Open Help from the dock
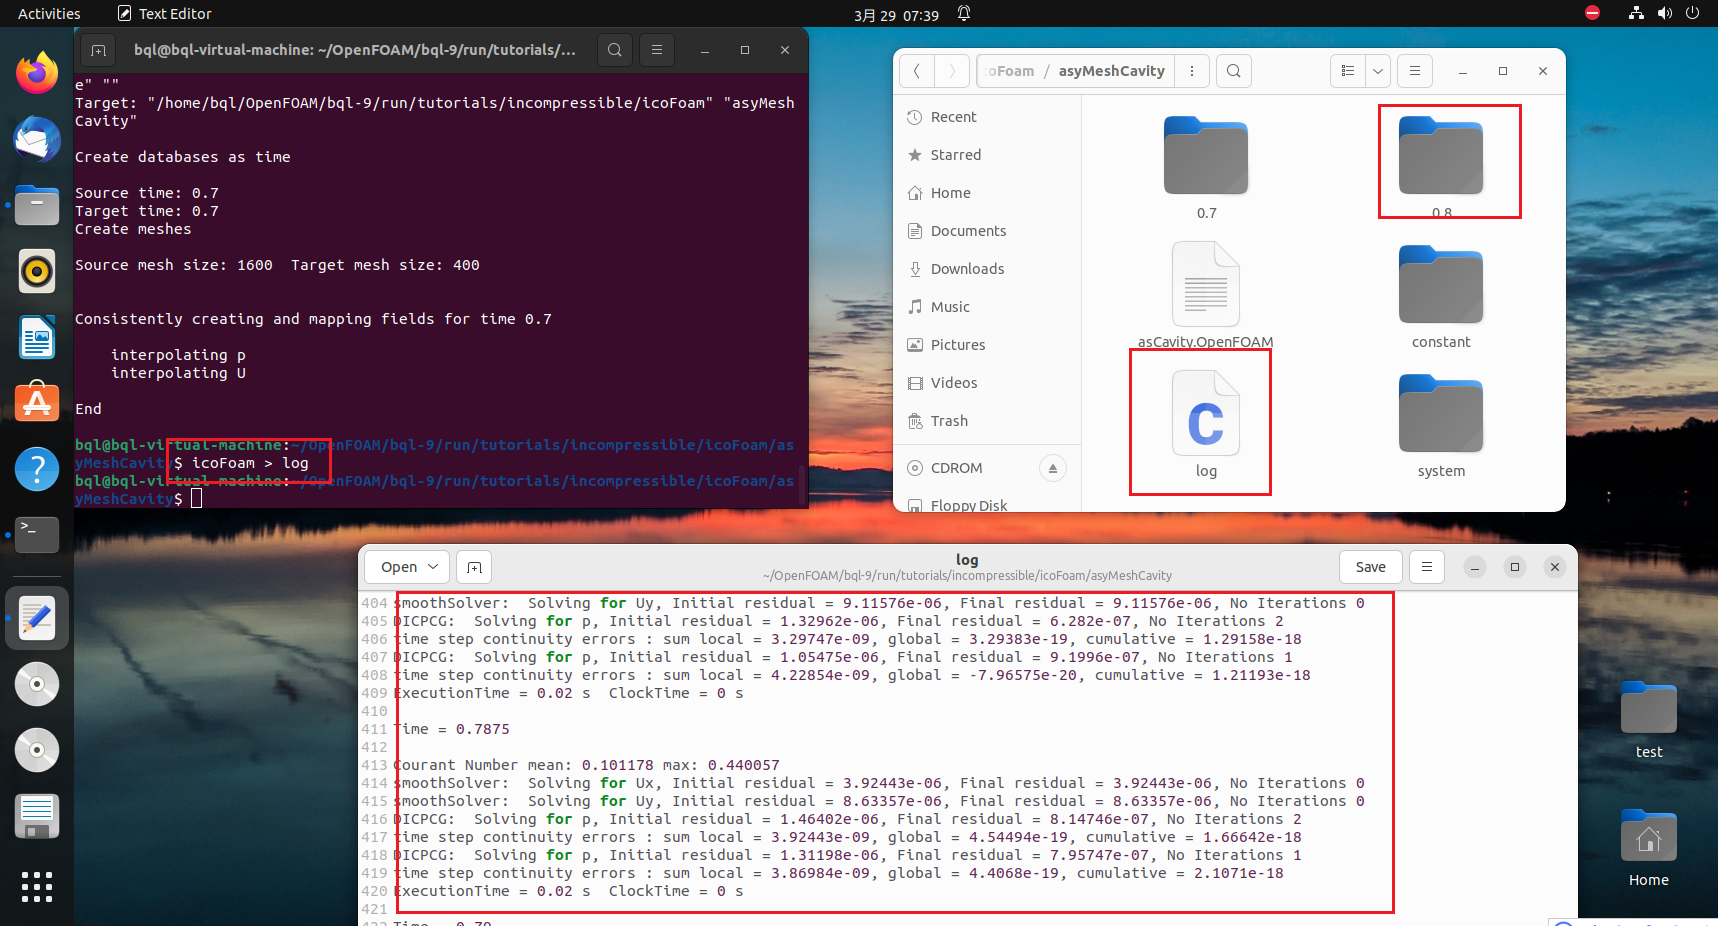 pos(37,469)
